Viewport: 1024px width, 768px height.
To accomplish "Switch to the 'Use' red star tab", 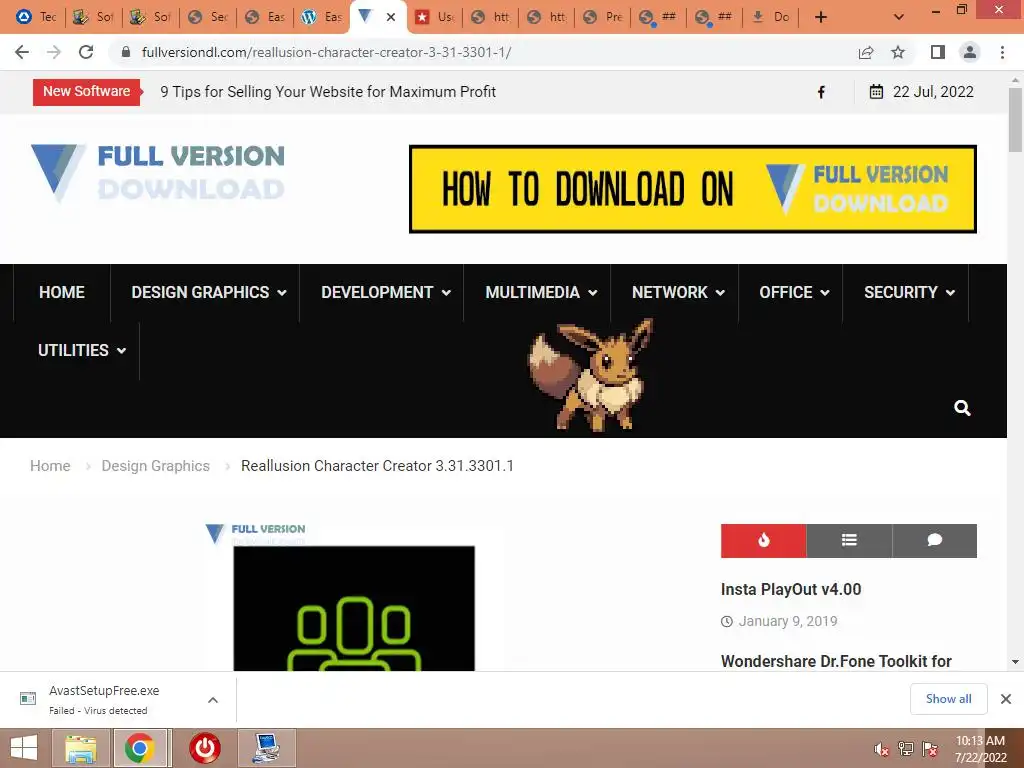I will [x=435, y=17].
